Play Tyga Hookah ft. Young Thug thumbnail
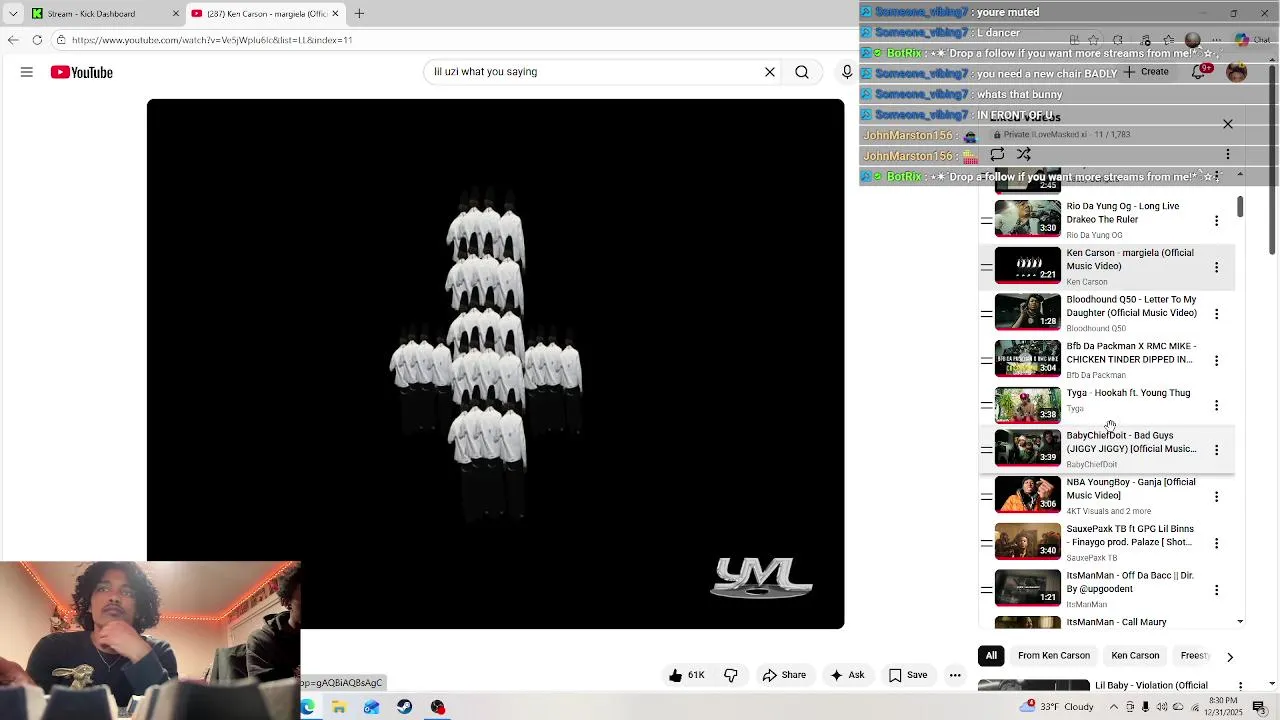 tap(1028, 405)
